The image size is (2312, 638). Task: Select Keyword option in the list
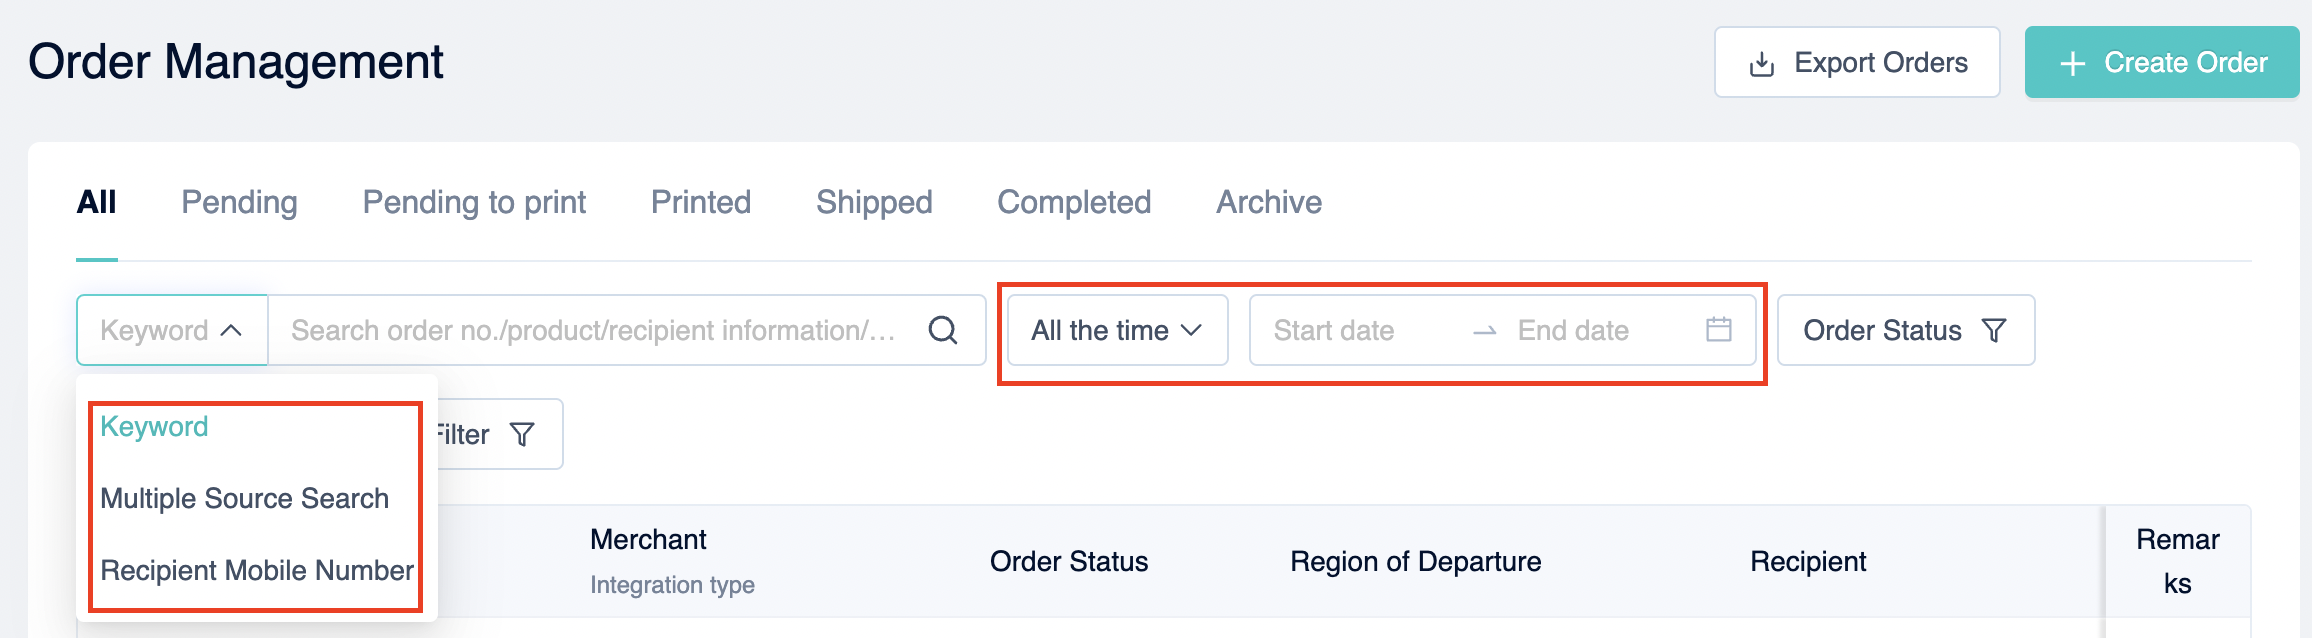(154, 426)
